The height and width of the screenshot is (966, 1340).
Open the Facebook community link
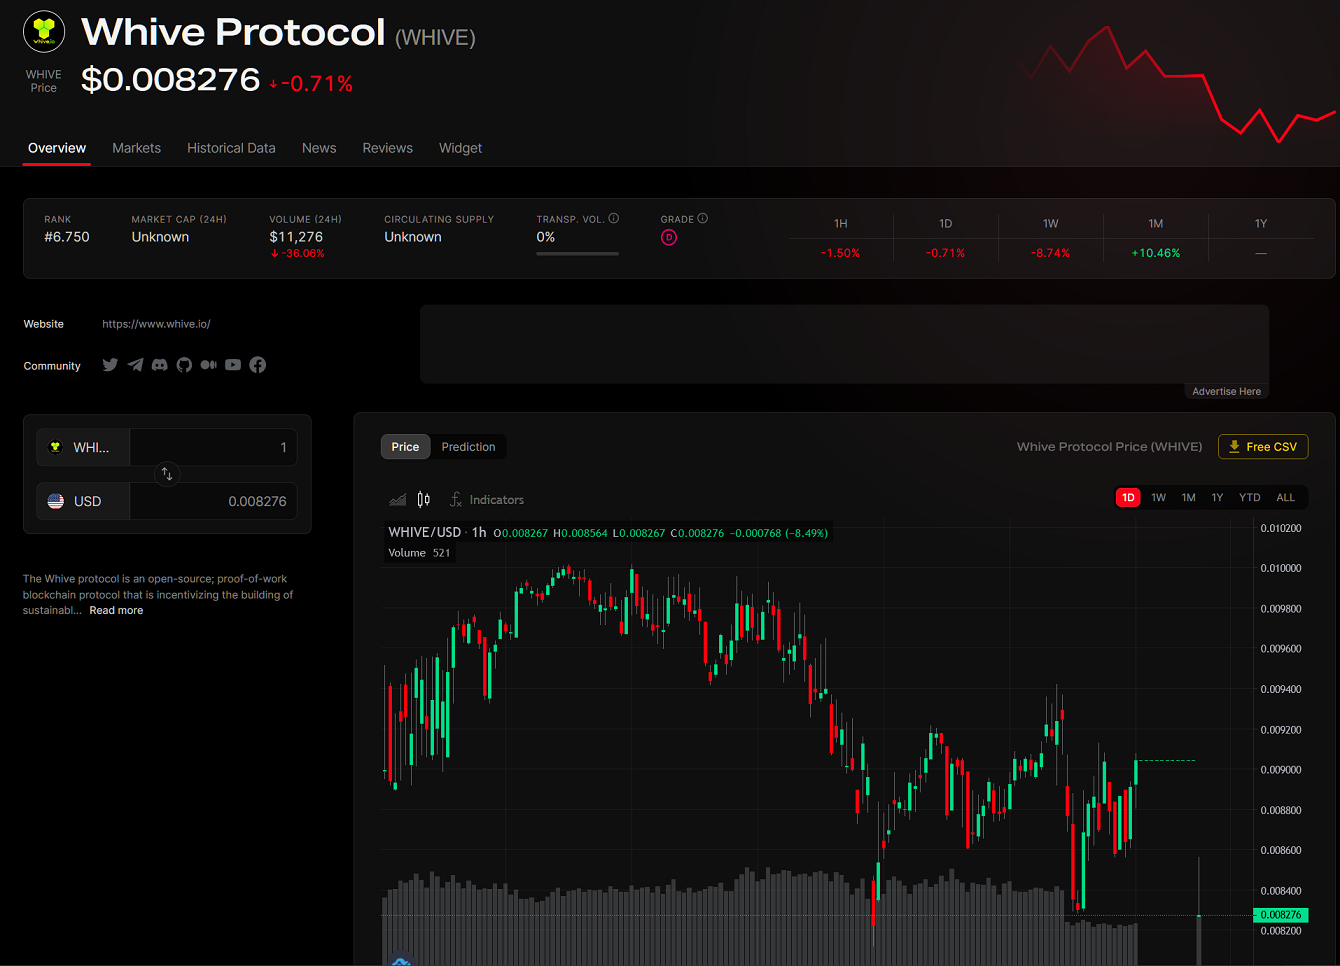258,365
